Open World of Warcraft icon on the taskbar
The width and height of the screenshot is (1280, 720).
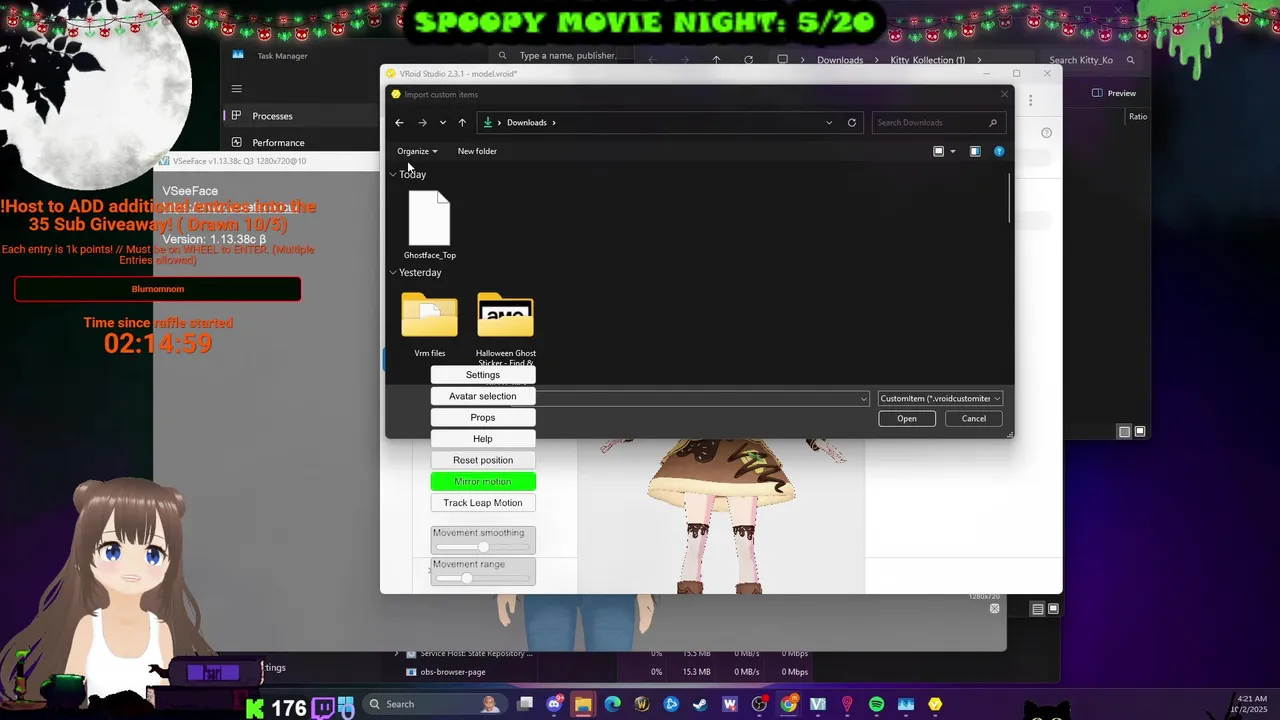click(x=642, y=704)
